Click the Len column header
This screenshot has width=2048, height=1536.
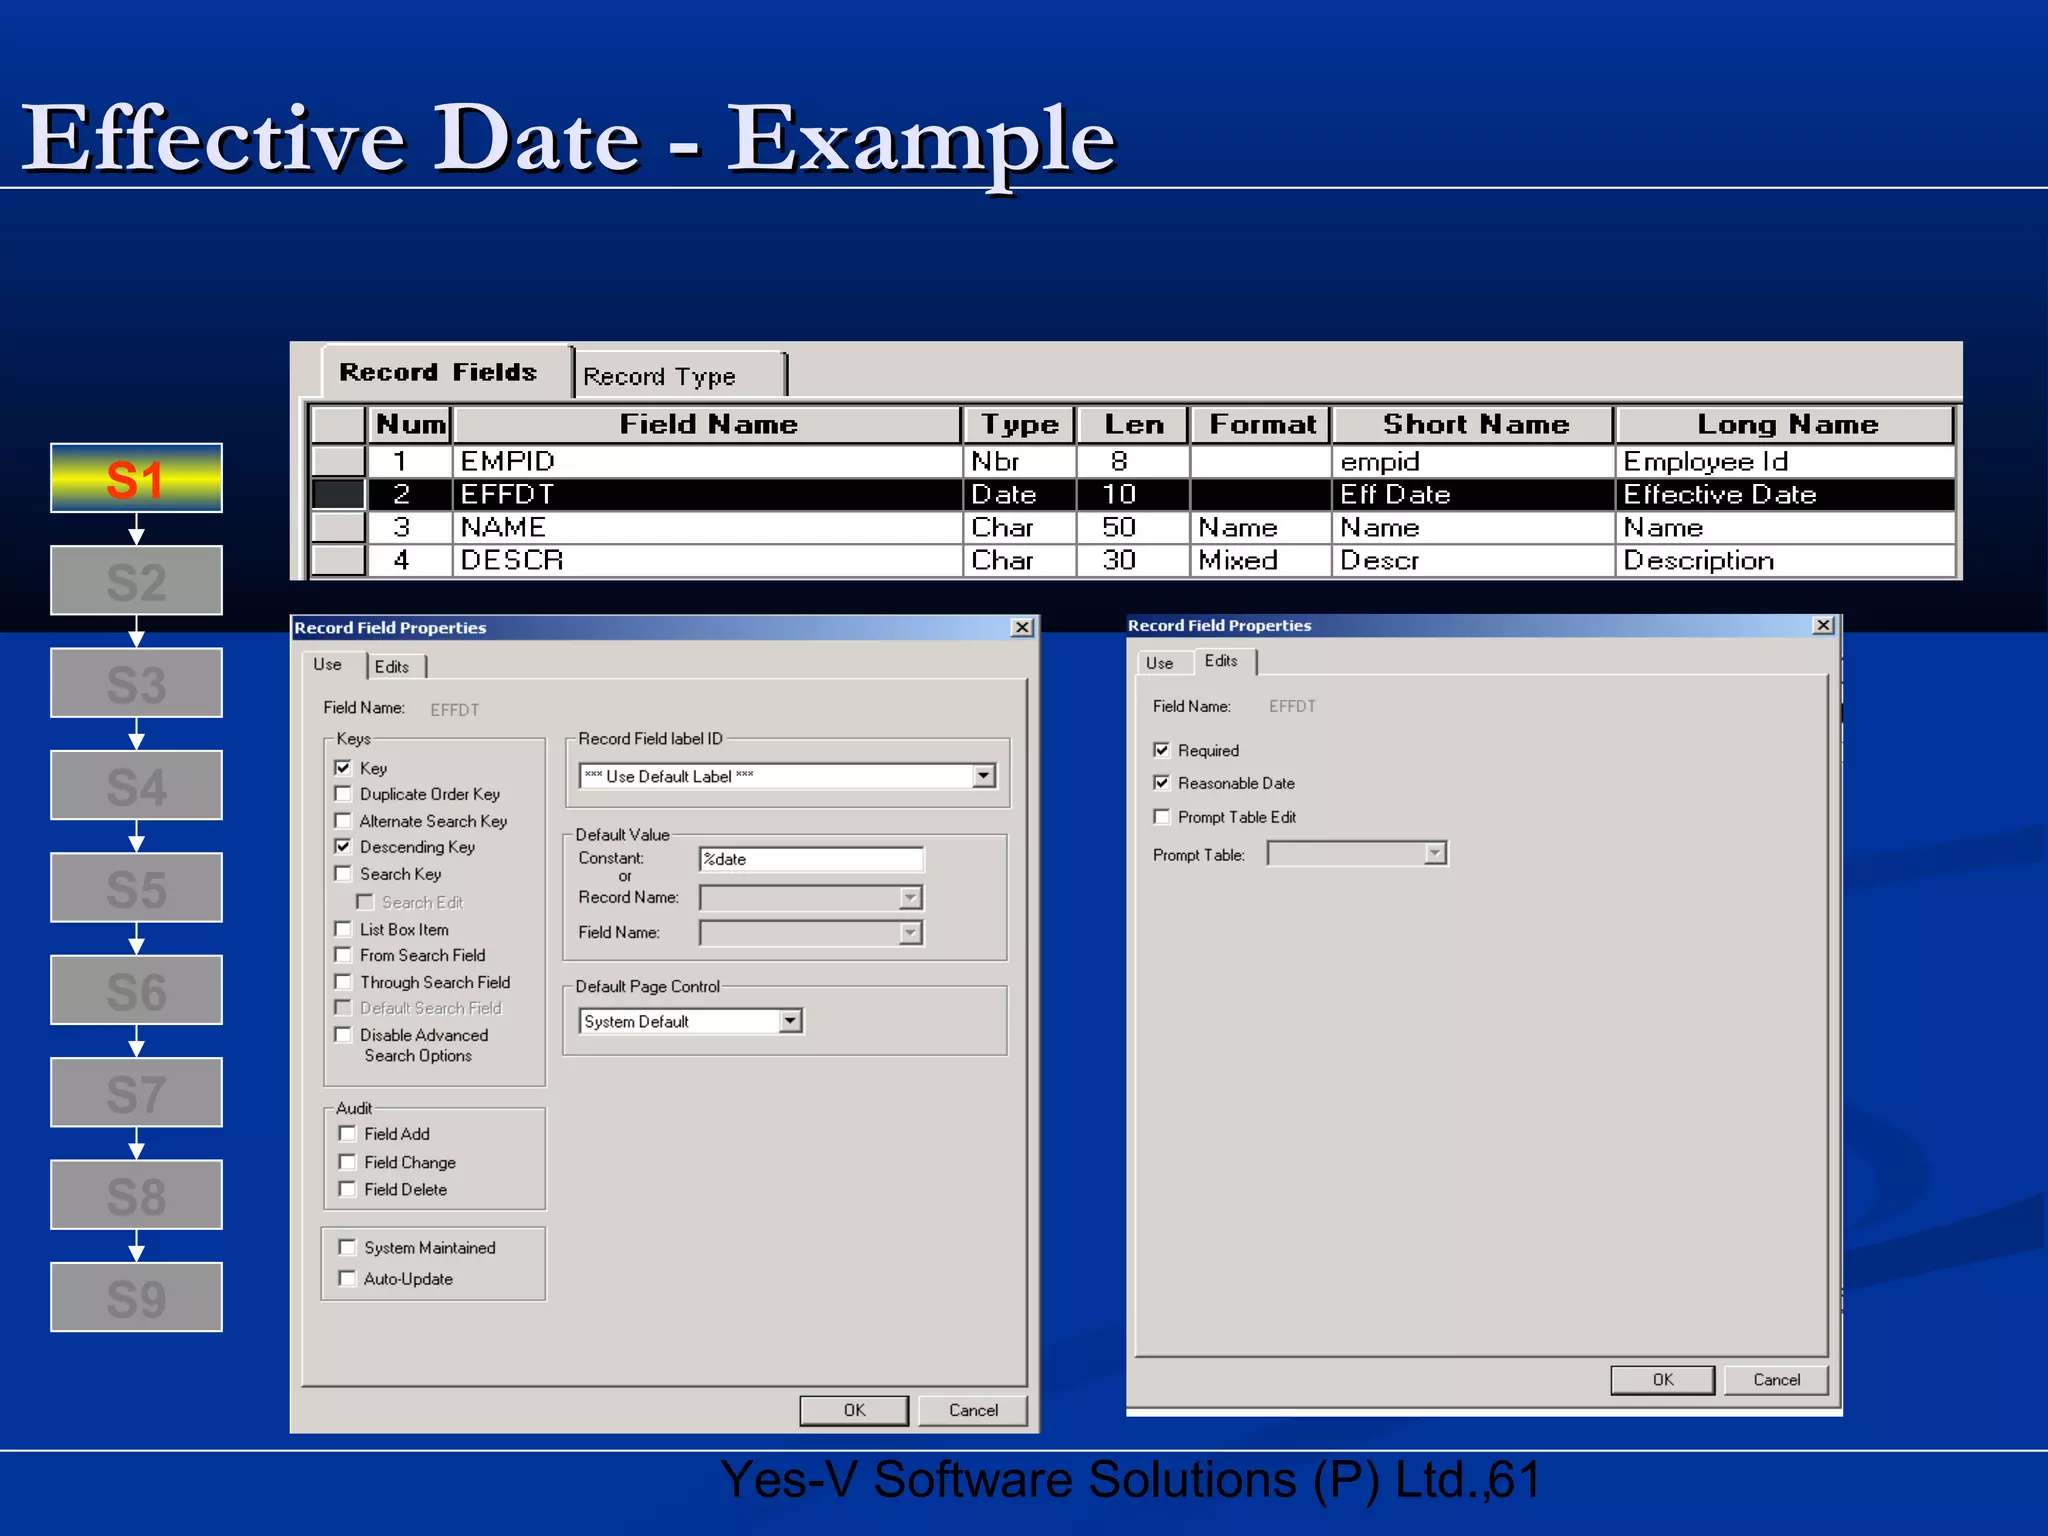tap(1133, 424)
